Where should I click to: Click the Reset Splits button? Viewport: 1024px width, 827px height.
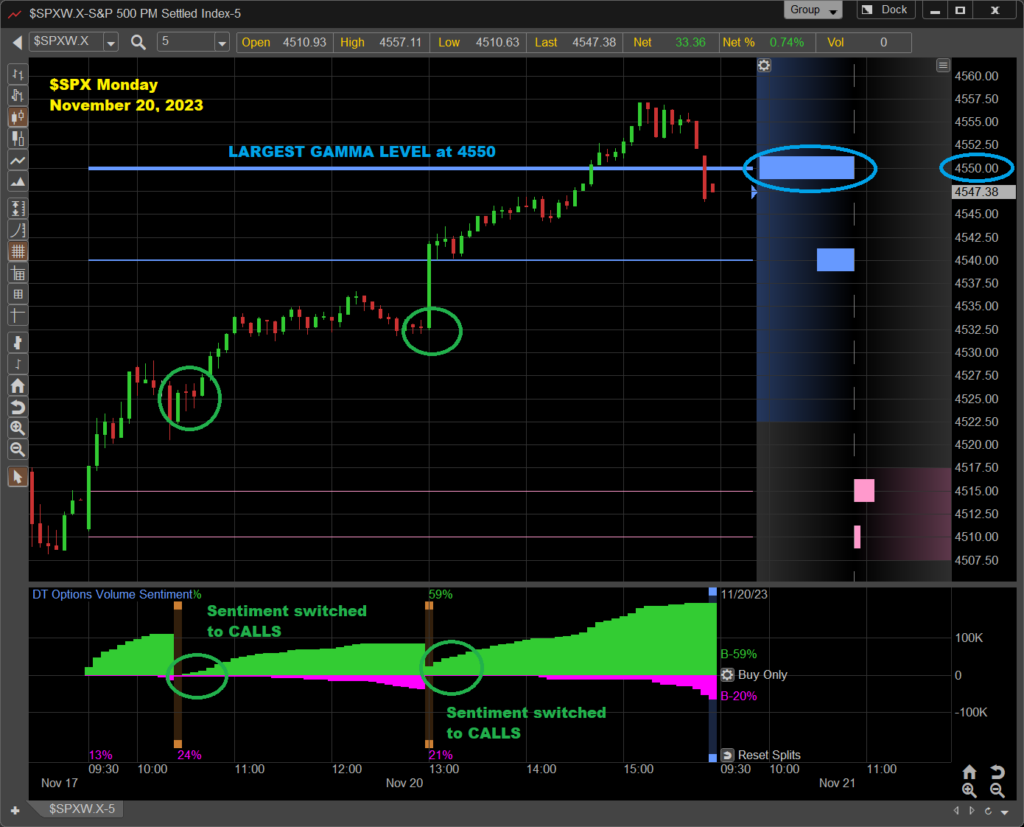pyautogui.click(x=728, y=755)
